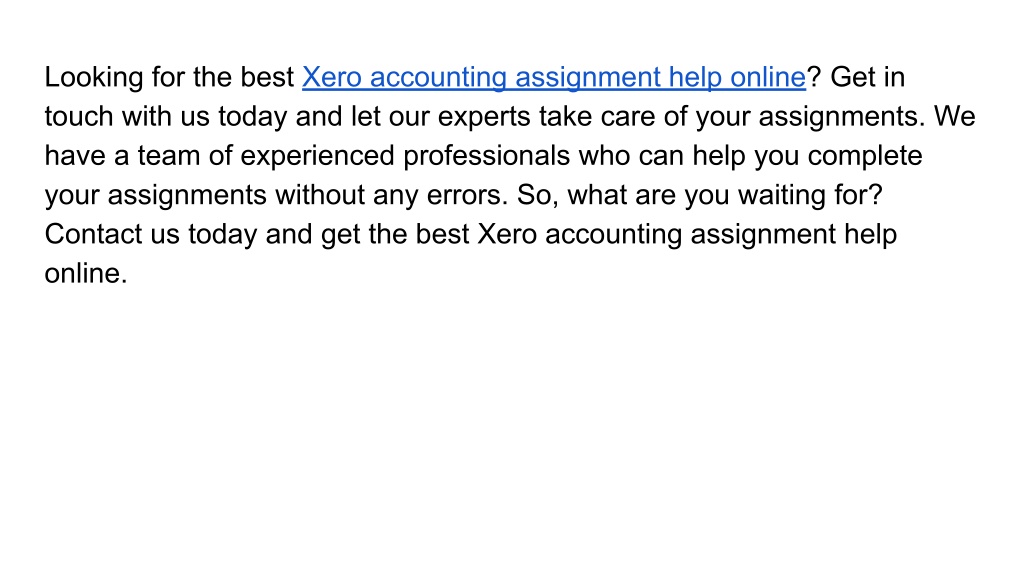Click the word "experts" in the paragraph
Image resolution: width=1024 pixels, height=576 pixels.
click(x=484, y=118)
